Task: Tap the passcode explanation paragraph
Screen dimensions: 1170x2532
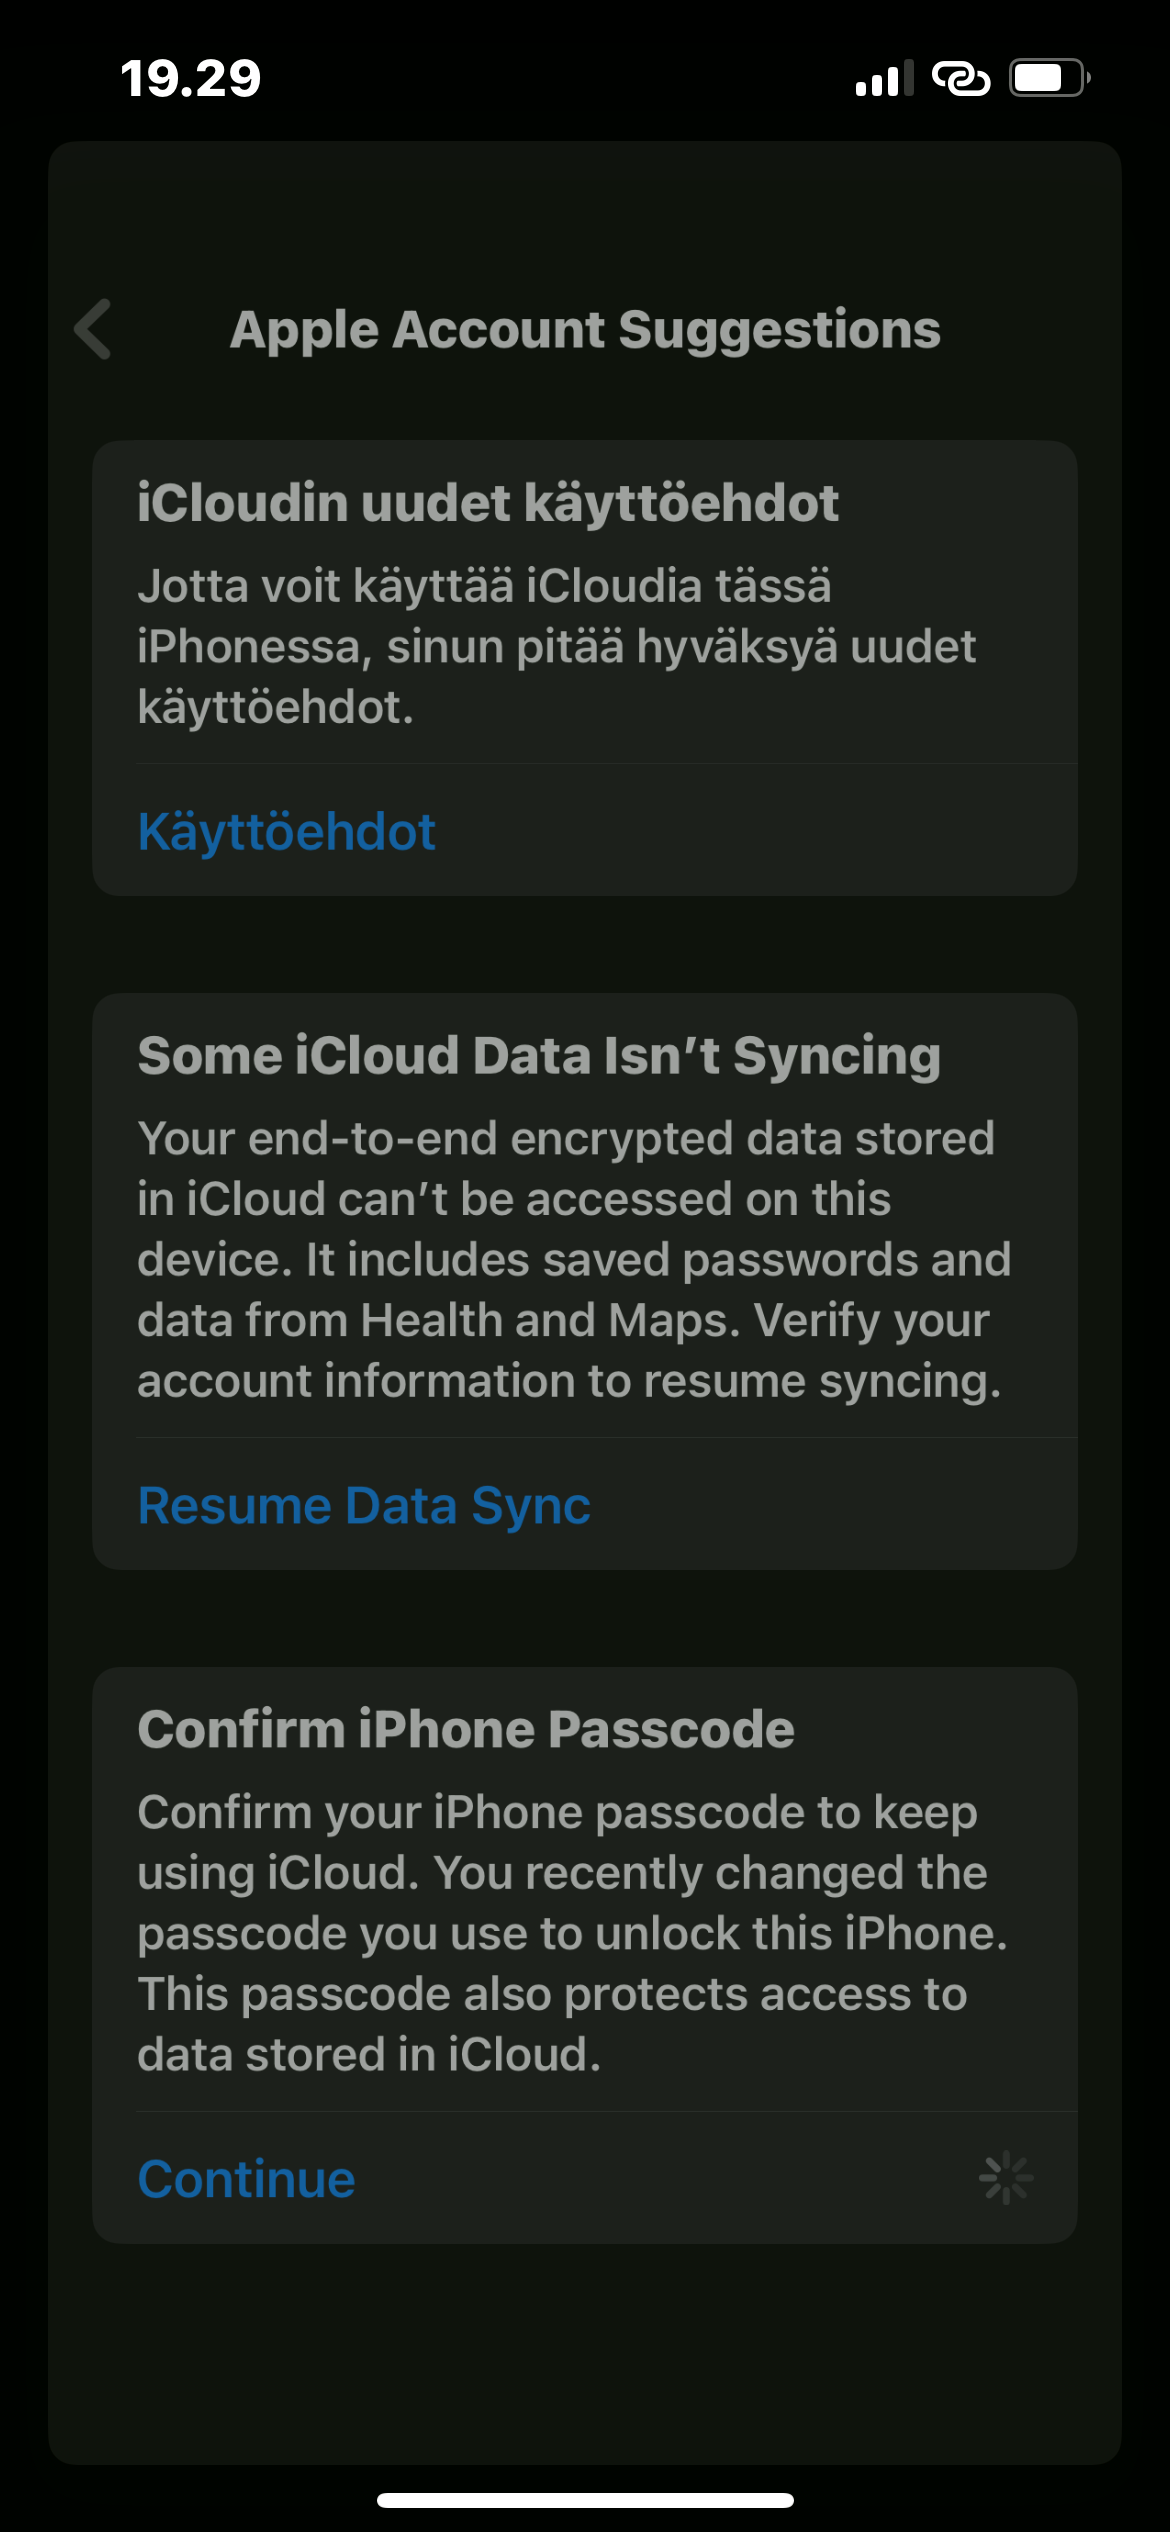Action: [x=572, y=1933]
